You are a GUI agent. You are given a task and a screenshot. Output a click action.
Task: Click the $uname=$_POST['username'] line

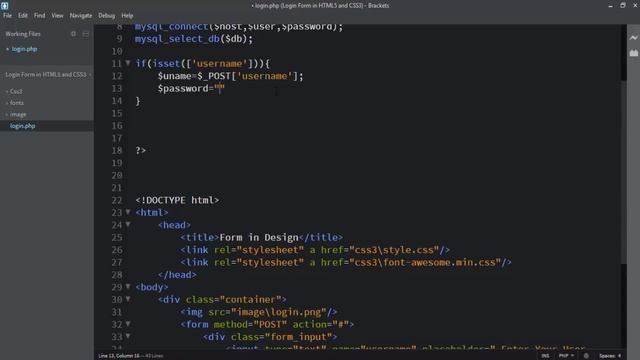coord(231,76)
